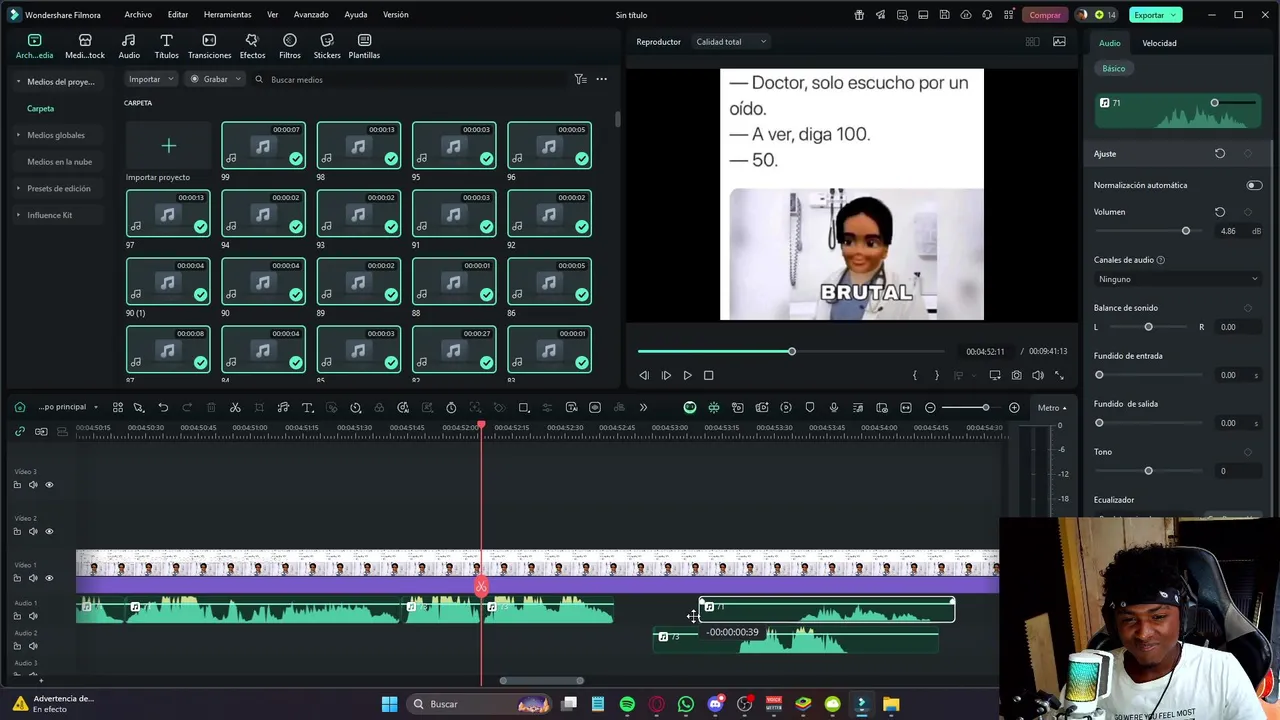
Task: Open the Herramientas menu
Action: [227, 15]
